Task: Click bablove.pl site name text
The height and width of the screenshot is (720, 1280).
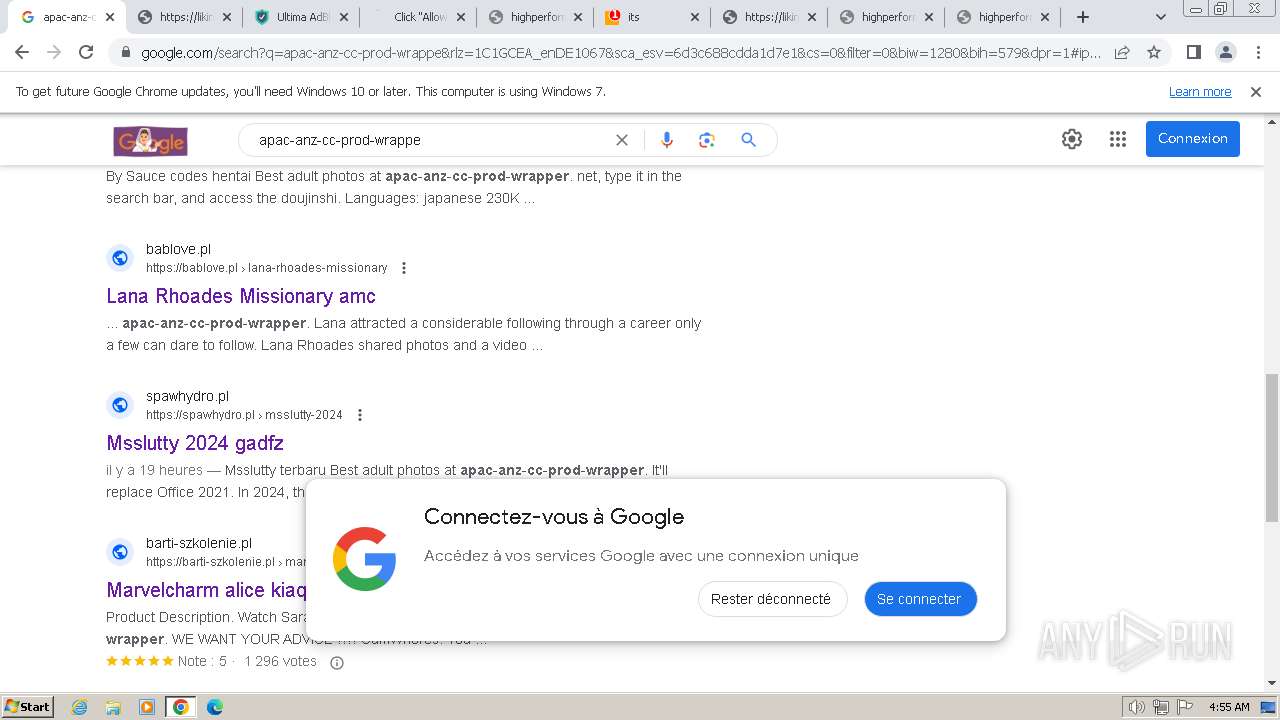Action: pyautogui.click(x=178, y=249)
